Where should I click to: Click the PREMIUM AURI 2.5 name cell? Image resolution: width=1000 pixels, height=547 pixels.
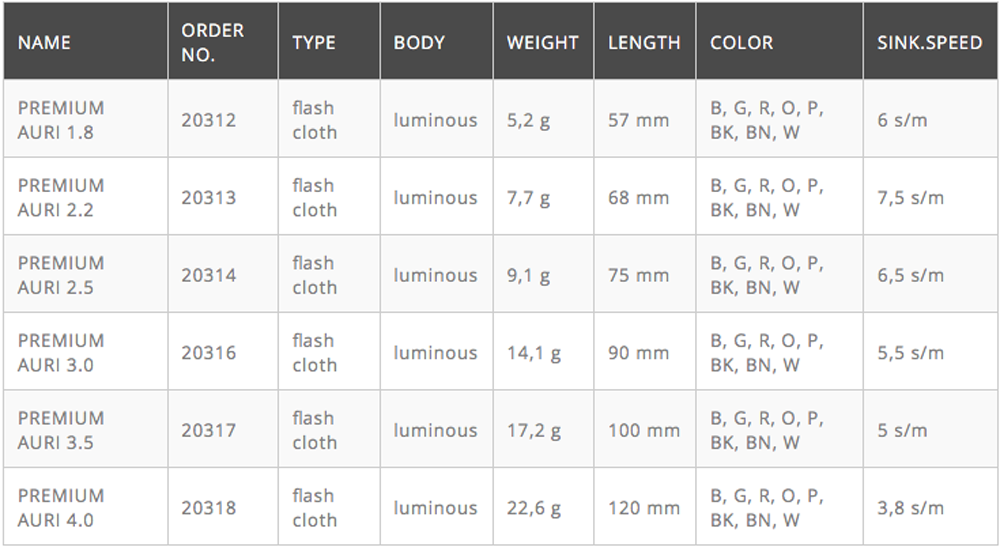pos(61,275)
